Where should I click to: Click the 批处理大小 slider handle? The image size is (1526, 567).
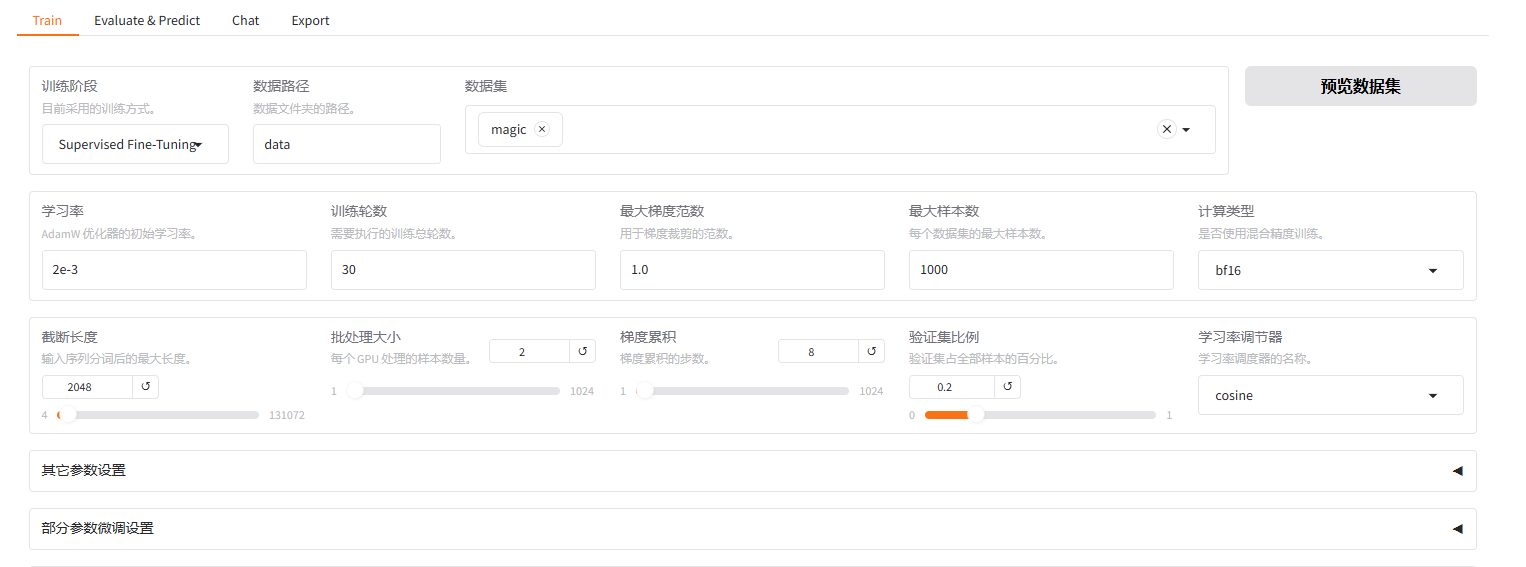click(x=355, y=391)
